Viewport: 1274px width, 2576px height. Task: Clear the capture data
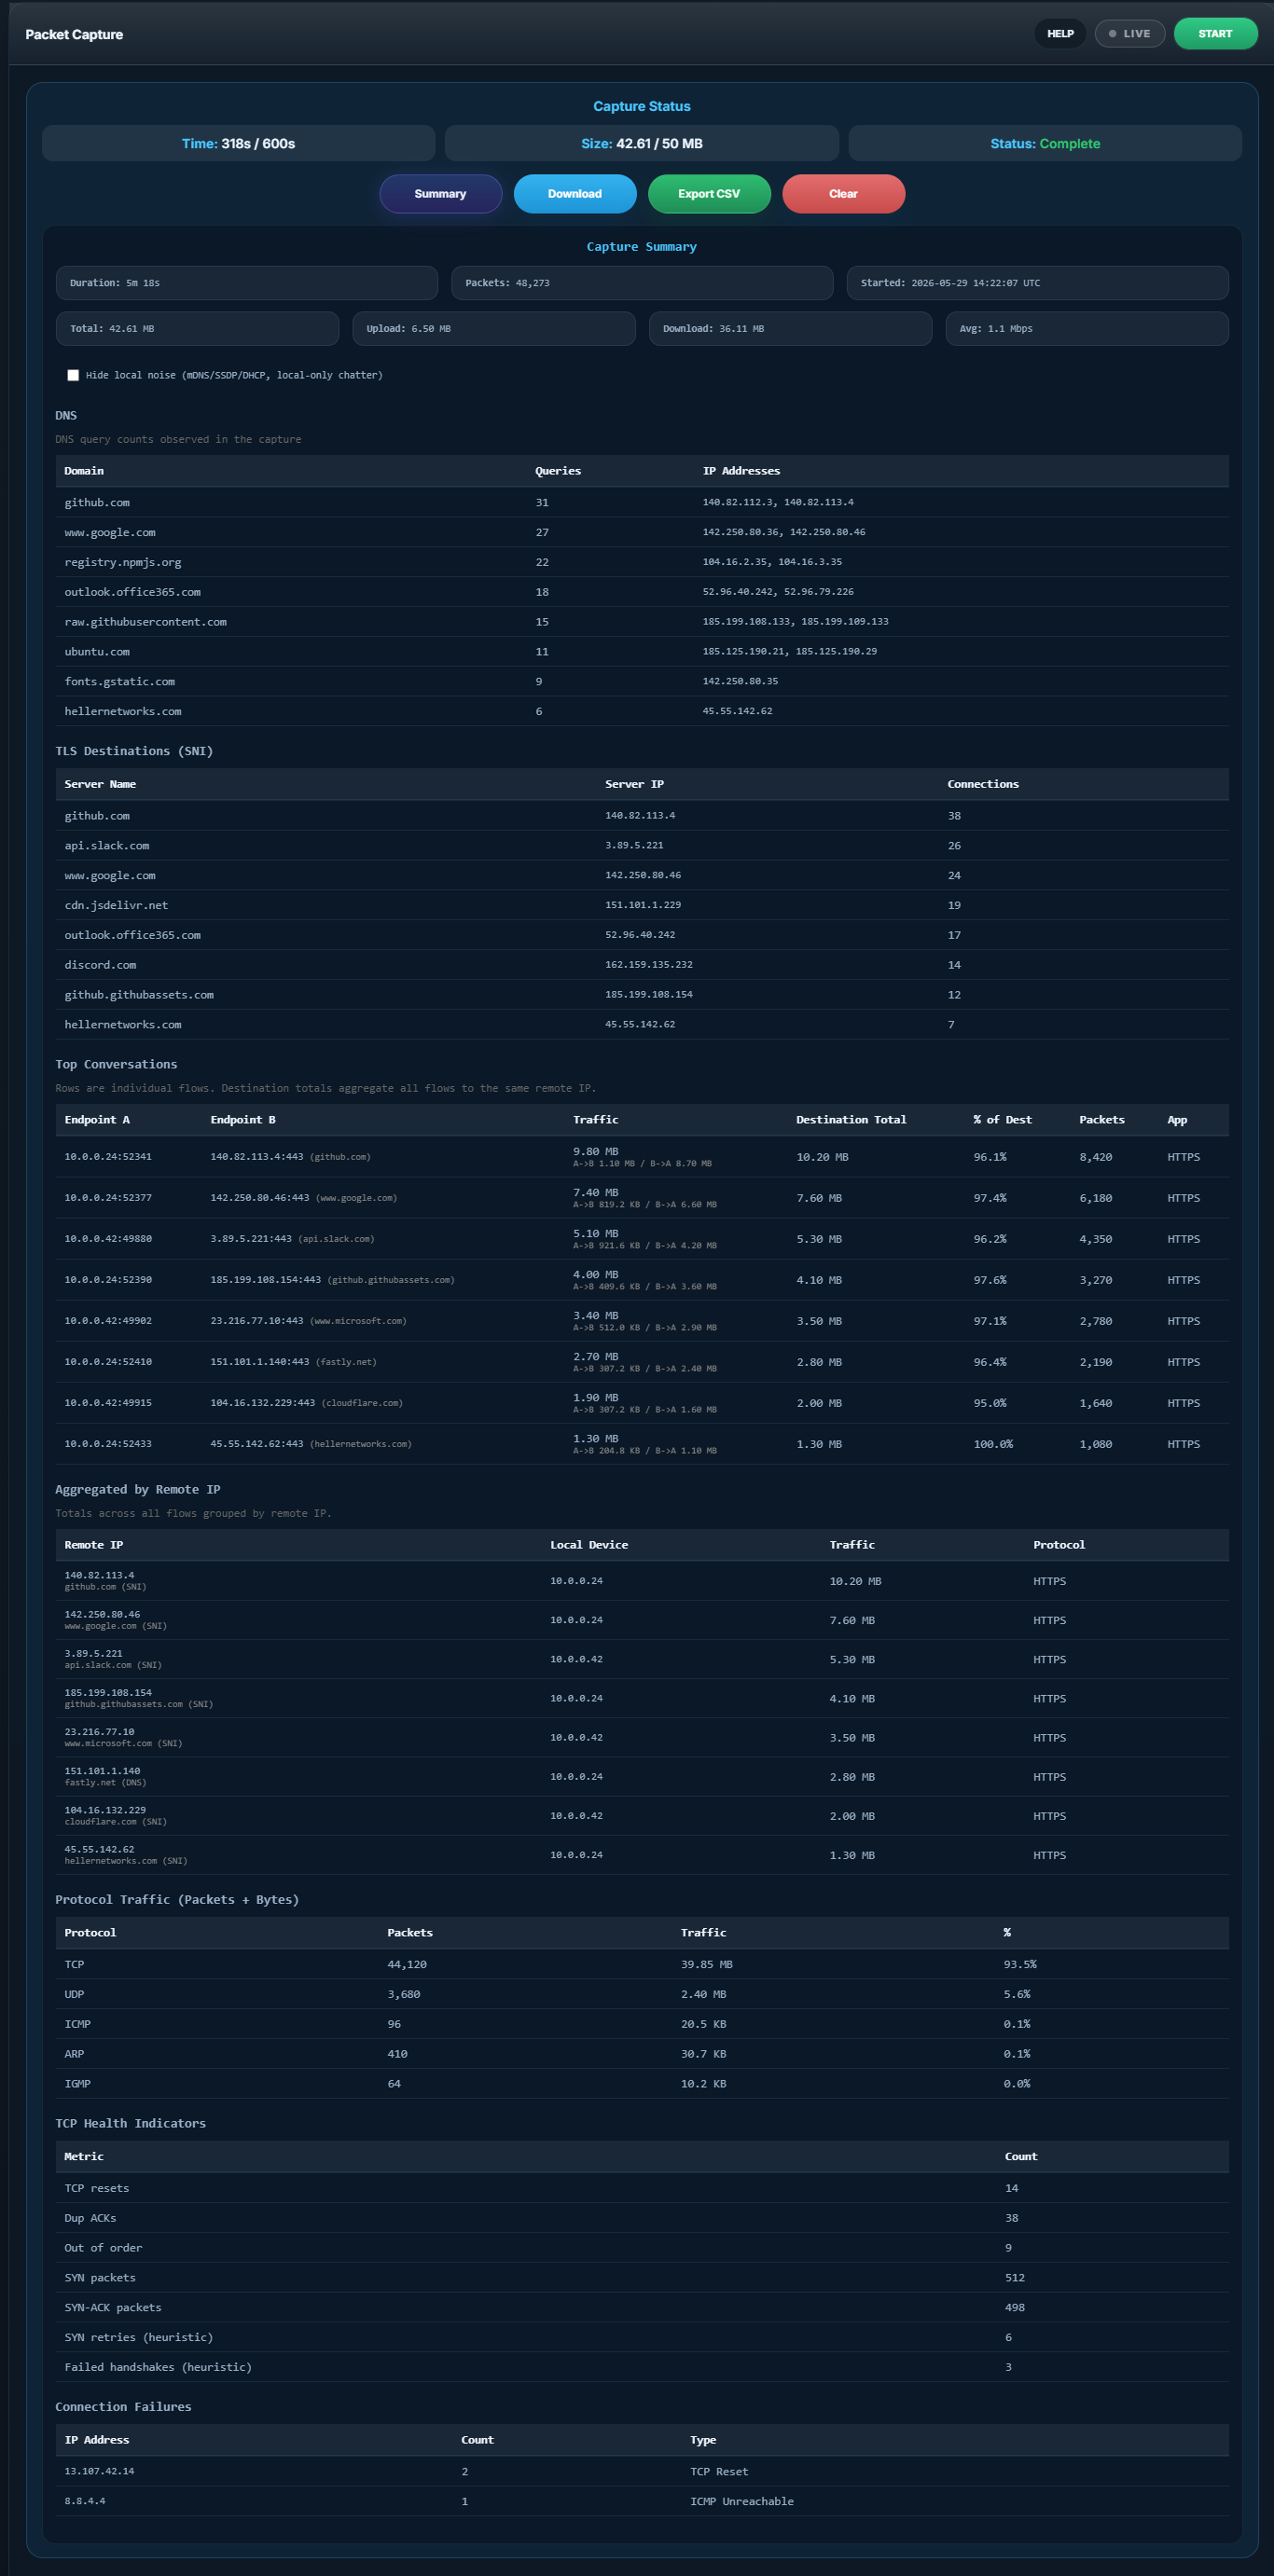pos(843,194)
